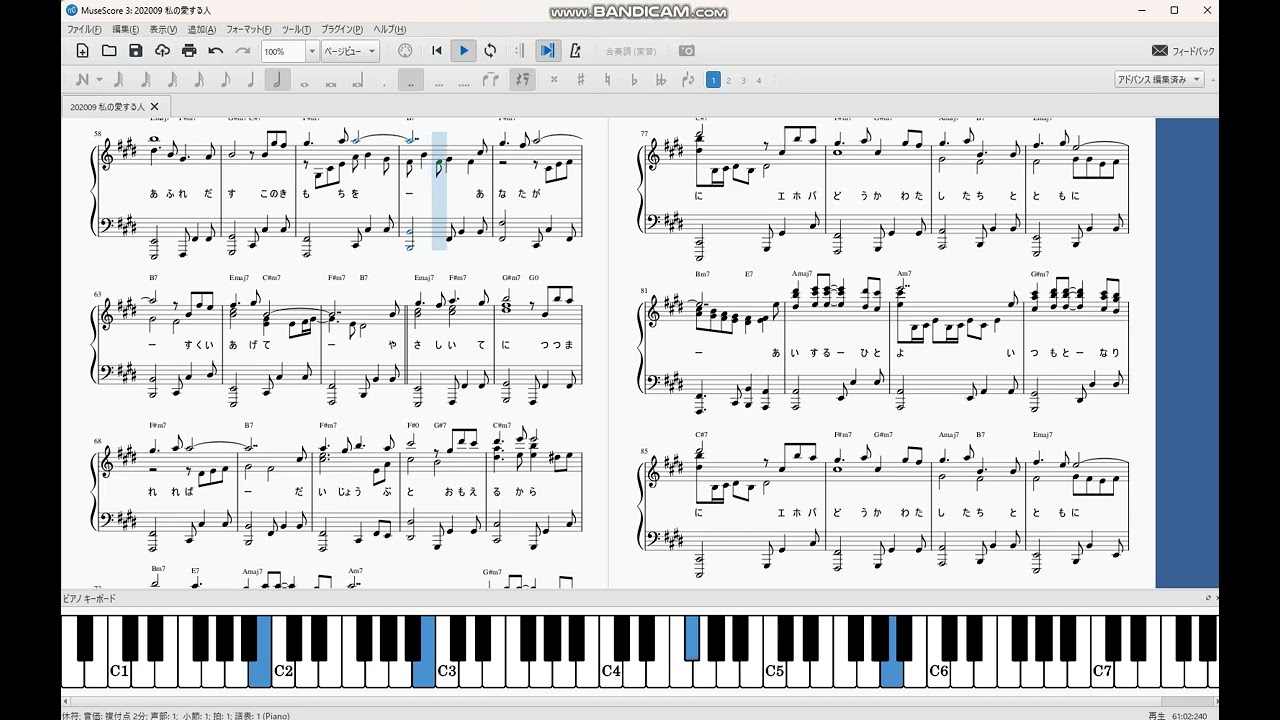Click the 100% zoom input field
The height and width of the screenshot is (720, 1280).
(284, 51)
